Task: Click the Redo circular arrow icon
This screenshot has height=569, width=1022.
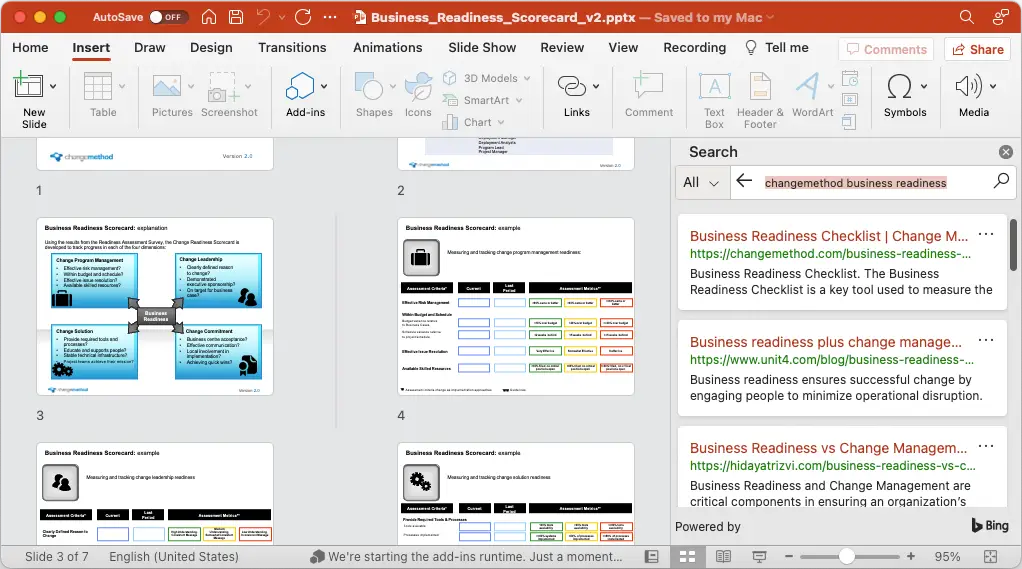Action: point(303,17)
